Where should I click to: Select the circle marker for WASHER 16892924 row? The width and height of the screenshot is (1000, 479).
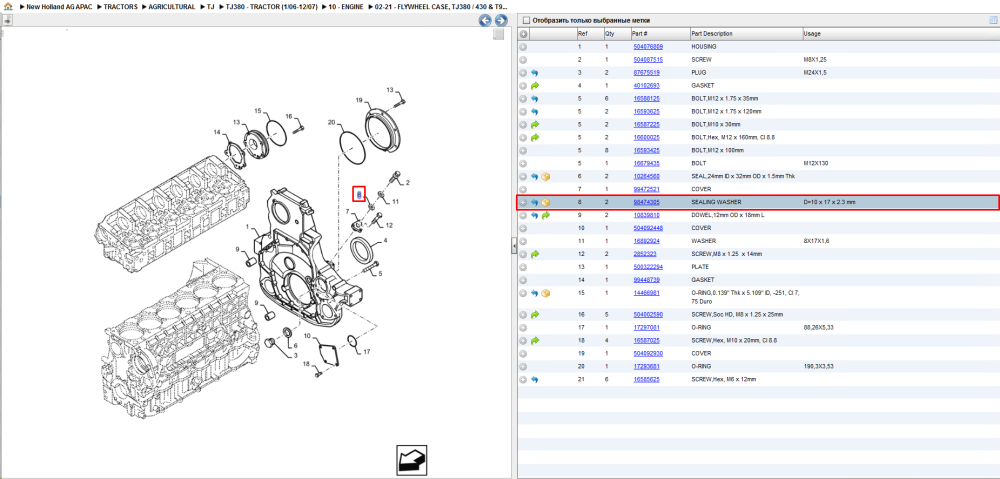coord(523,241)
